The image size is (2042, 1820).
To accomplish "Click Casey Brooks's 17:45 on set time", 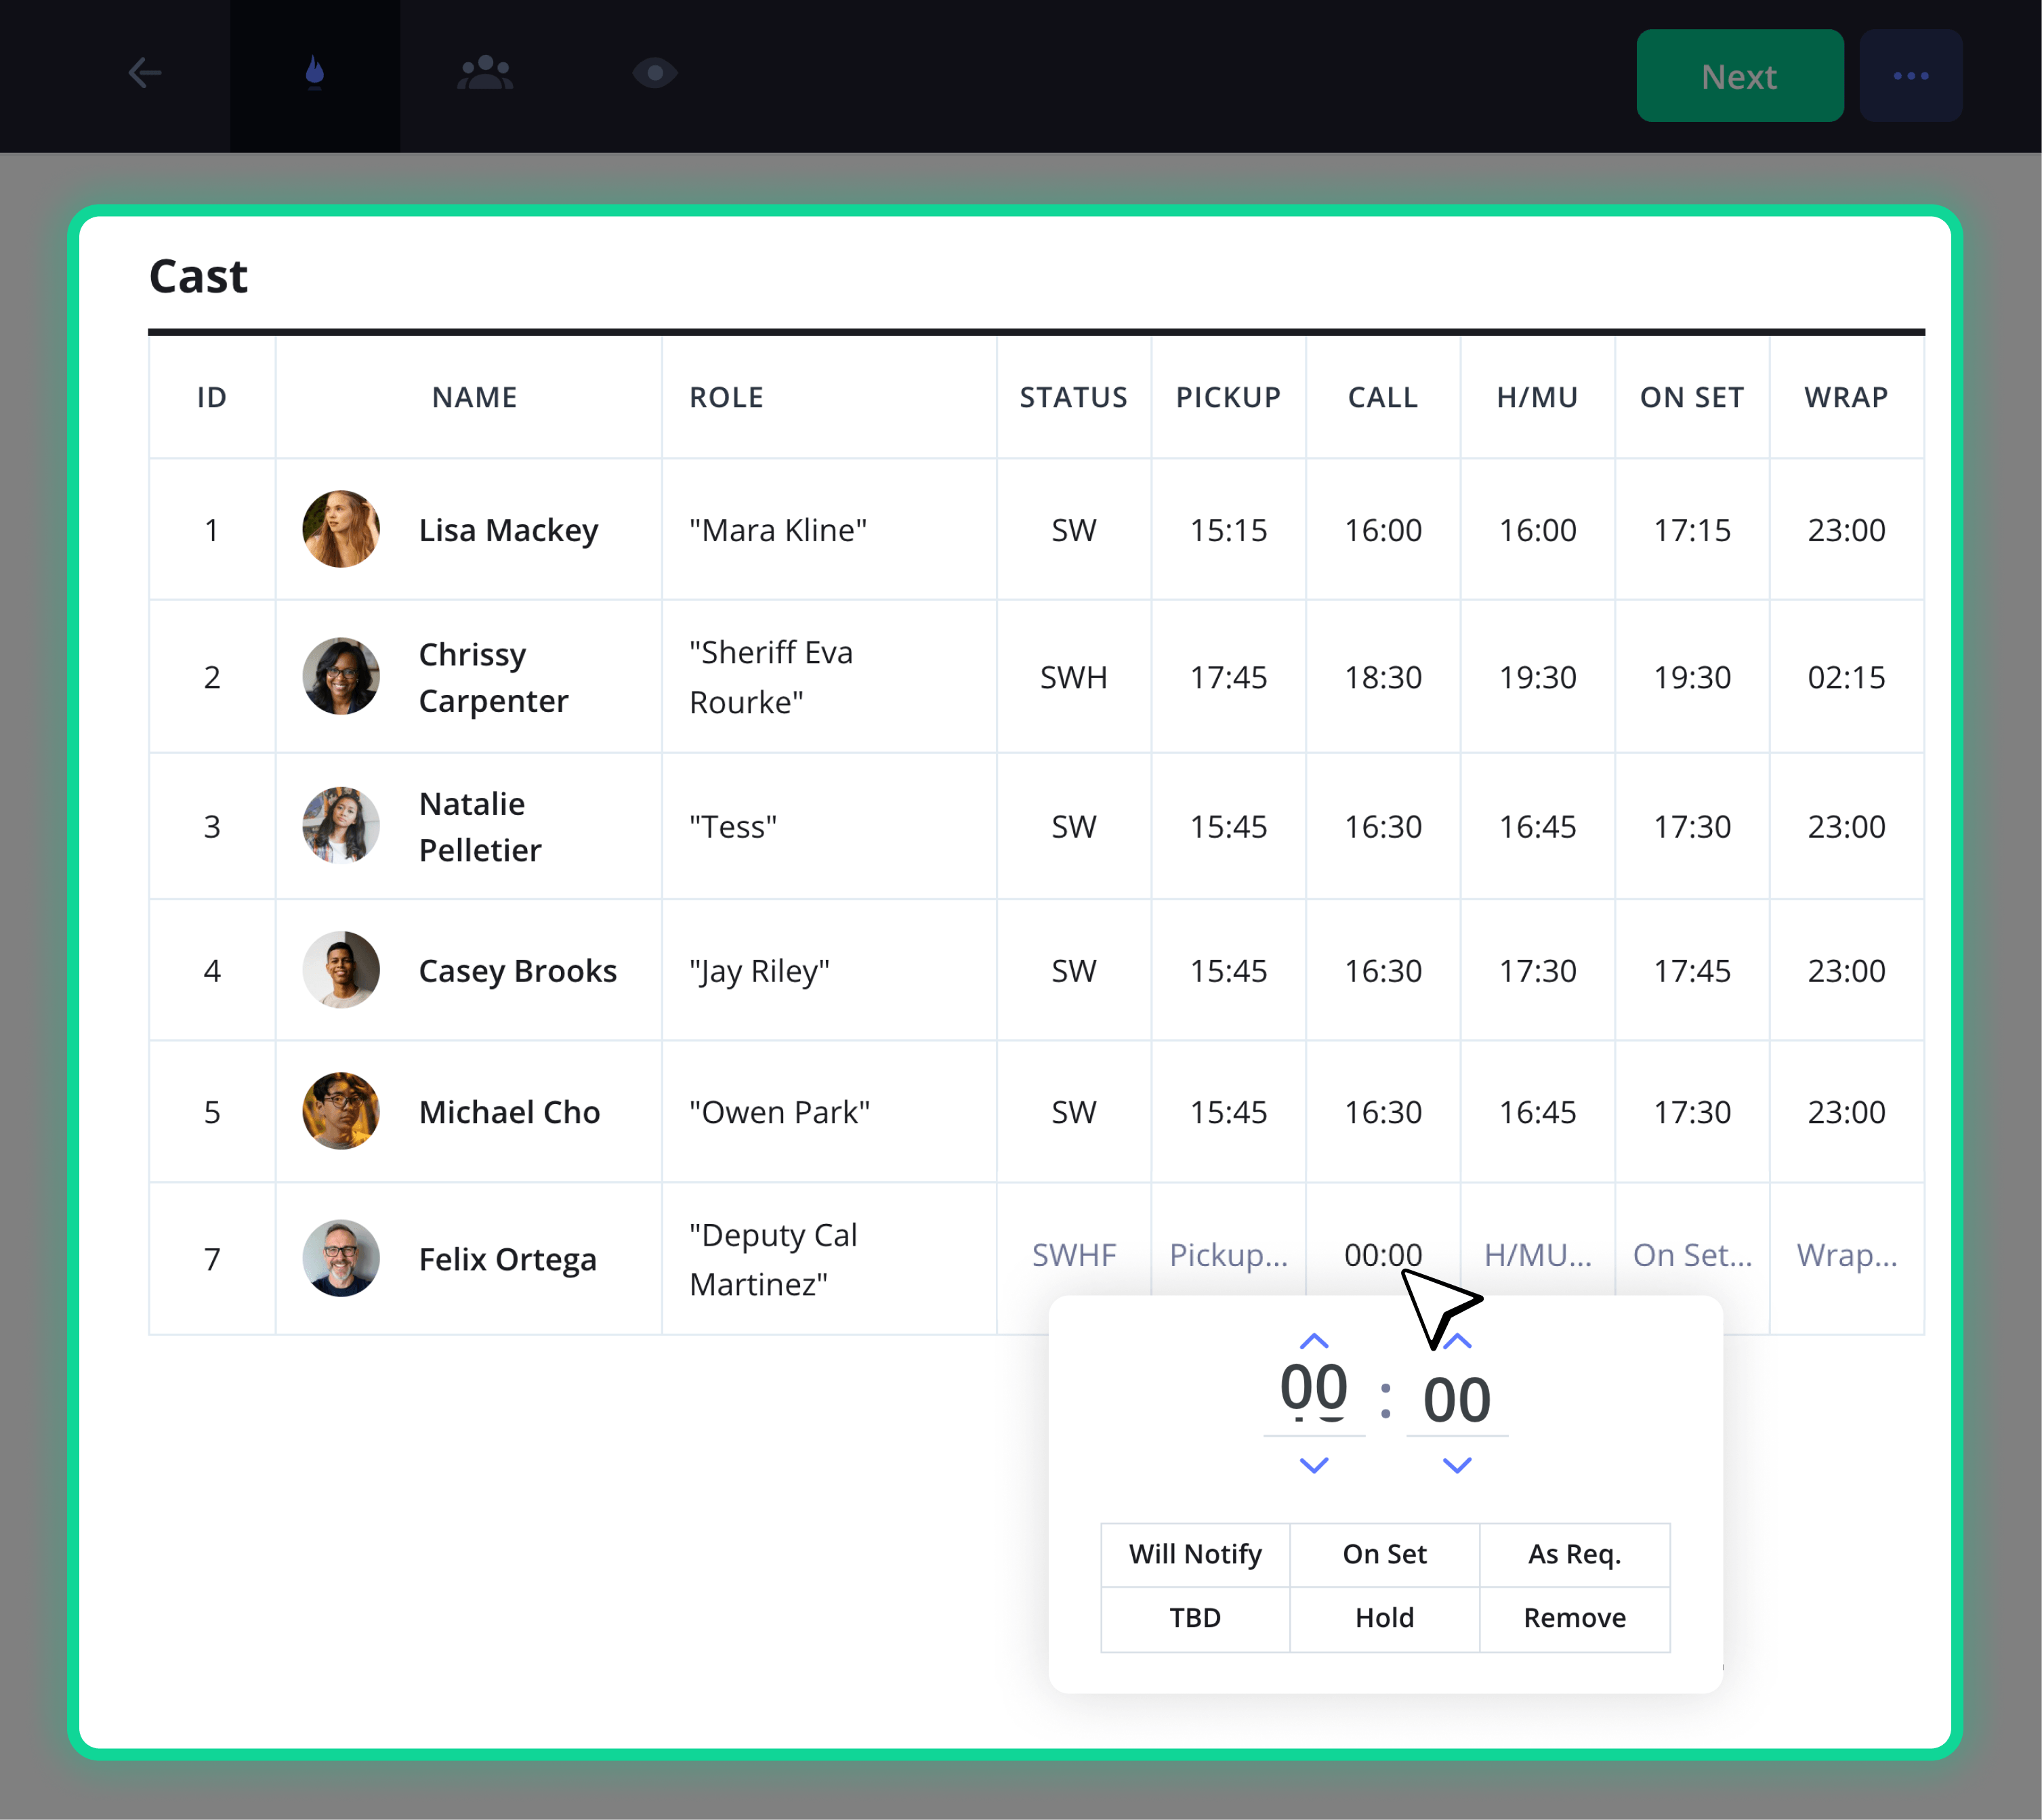I will point(1692,971).
